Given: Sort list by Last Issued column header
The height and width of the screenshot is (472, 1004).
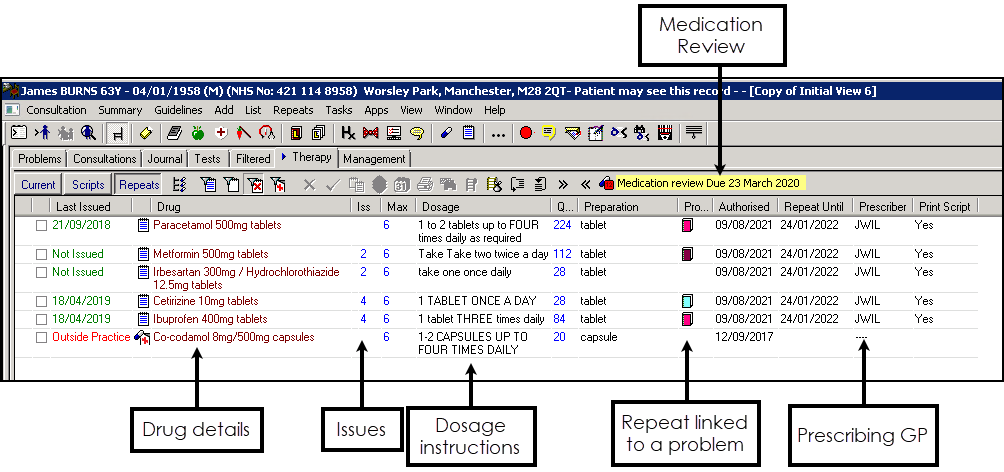Looking at the screenshot, I should pyautogui.click(x=83, y=207).
